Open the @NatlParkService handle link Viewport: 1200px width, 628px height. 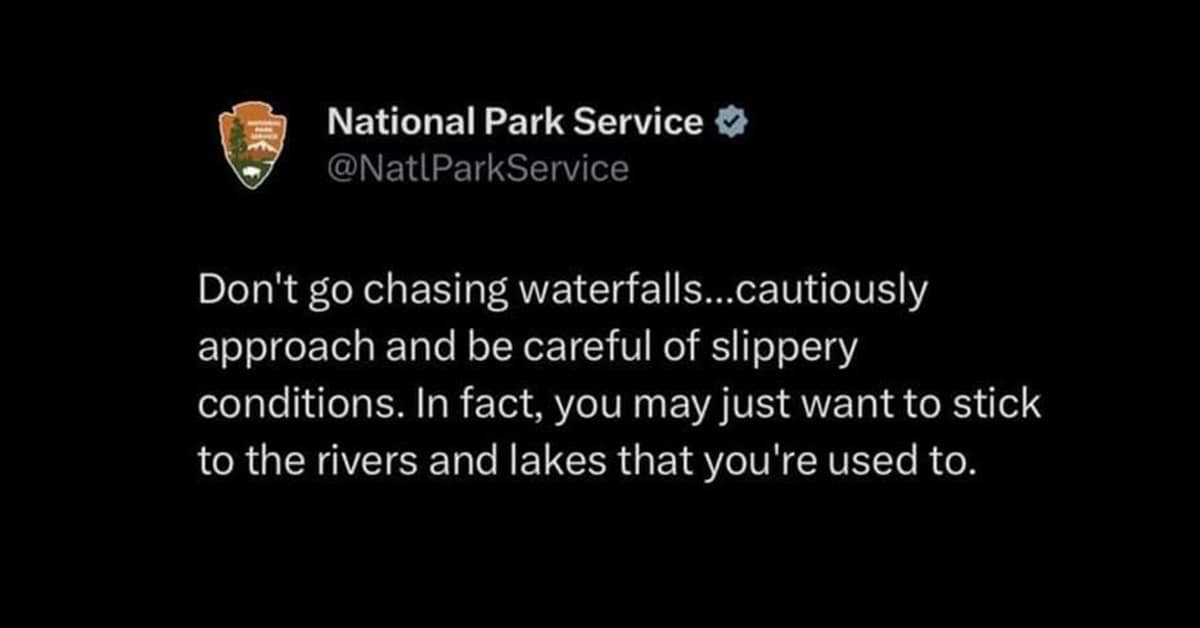[478, 168]
